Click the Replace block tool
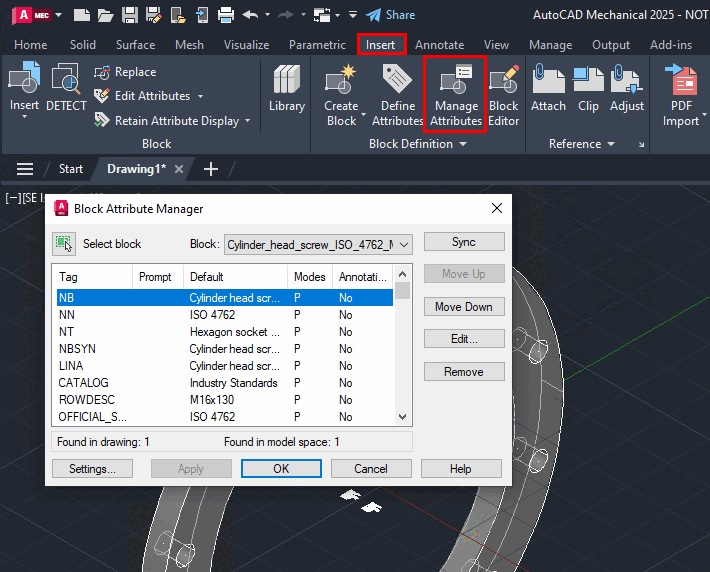Screen dimensions: 710x572 click(125, 72)
